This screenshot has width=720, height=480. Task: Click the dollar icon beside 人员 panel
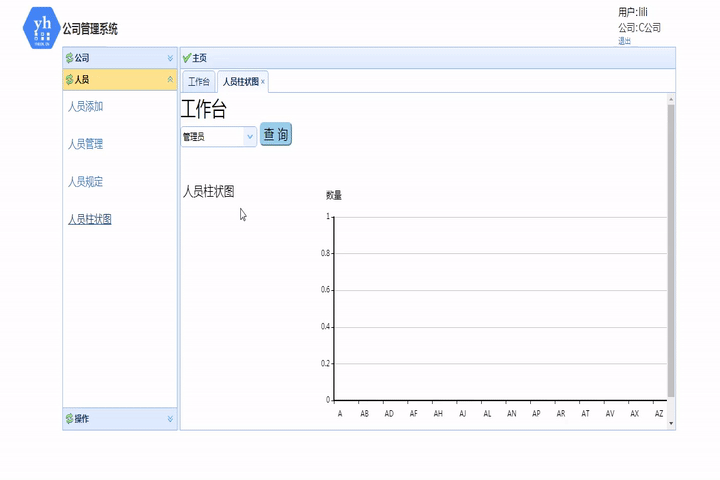point(69,79)
